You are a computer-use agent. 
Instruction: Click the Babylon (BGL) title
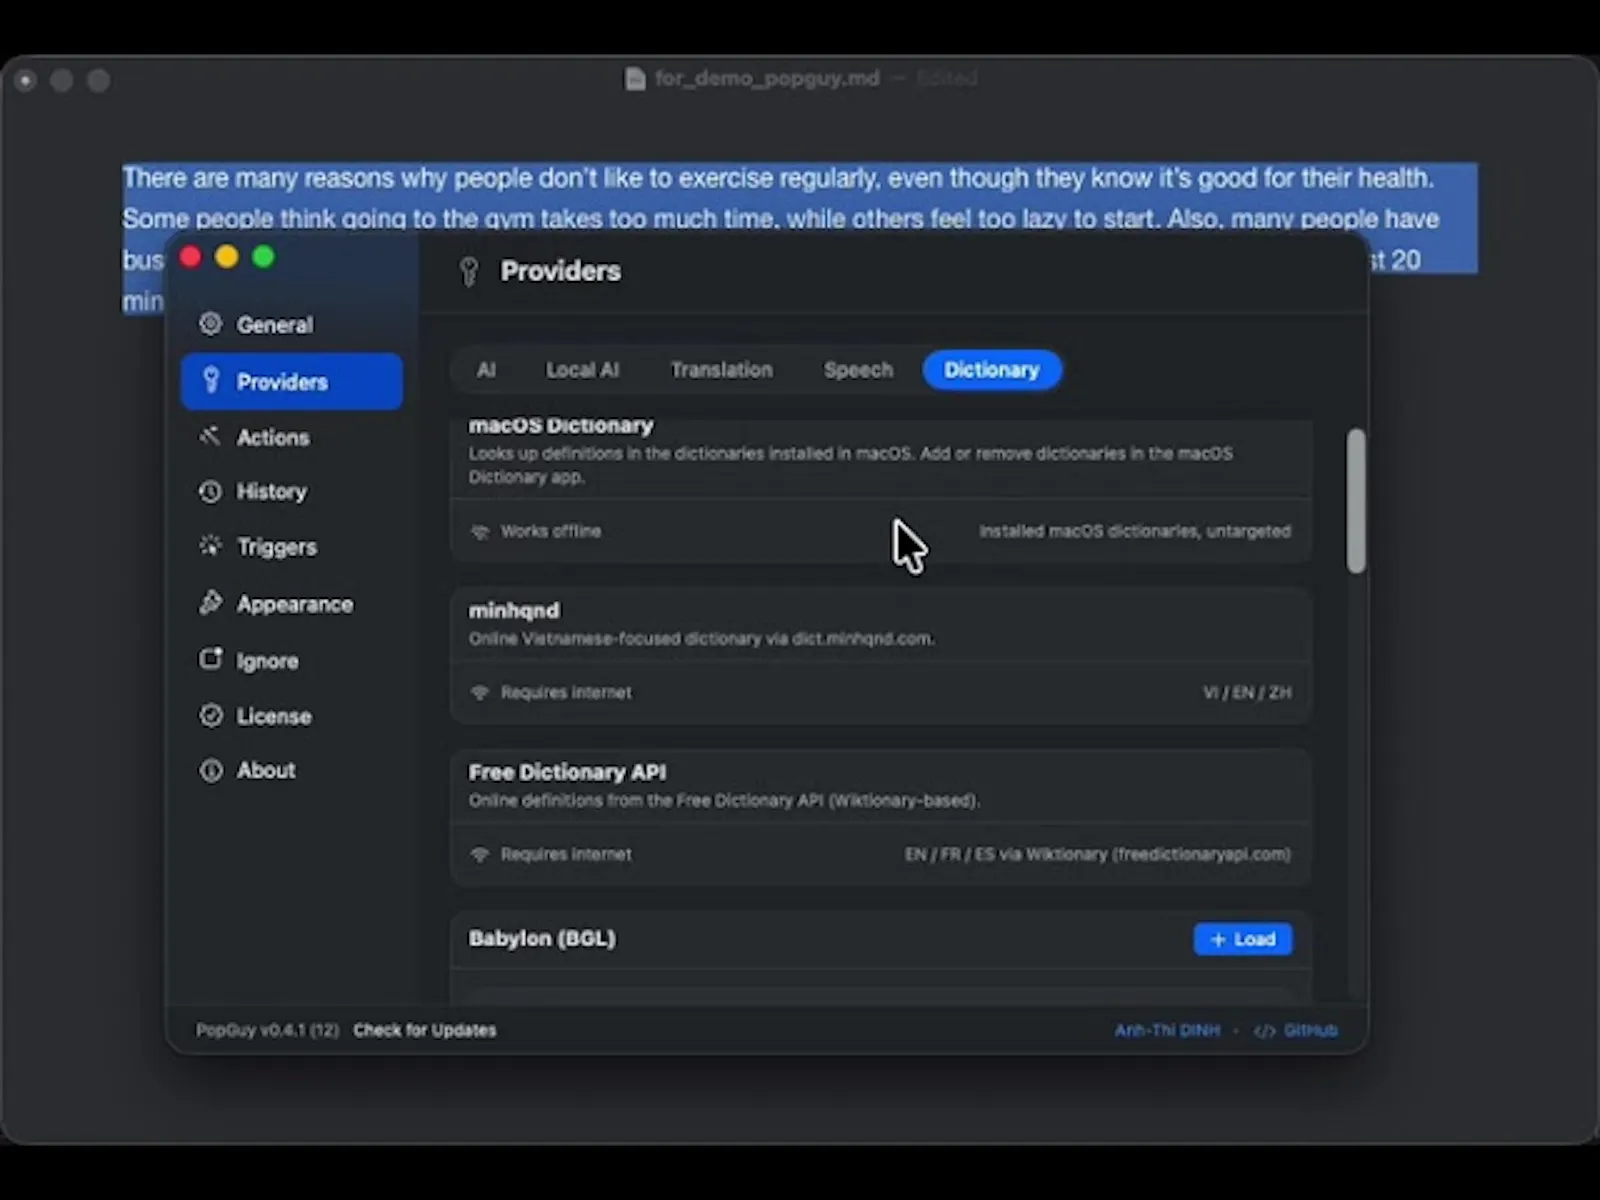pyautogui.click(x=542, y=938)
